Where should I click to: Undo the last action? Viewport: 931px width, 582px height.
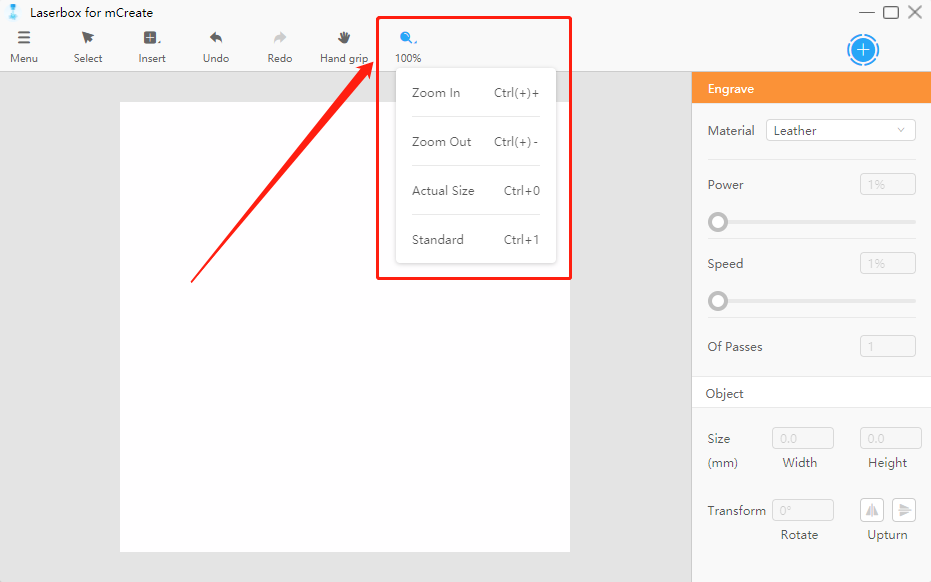click(216, 38)
